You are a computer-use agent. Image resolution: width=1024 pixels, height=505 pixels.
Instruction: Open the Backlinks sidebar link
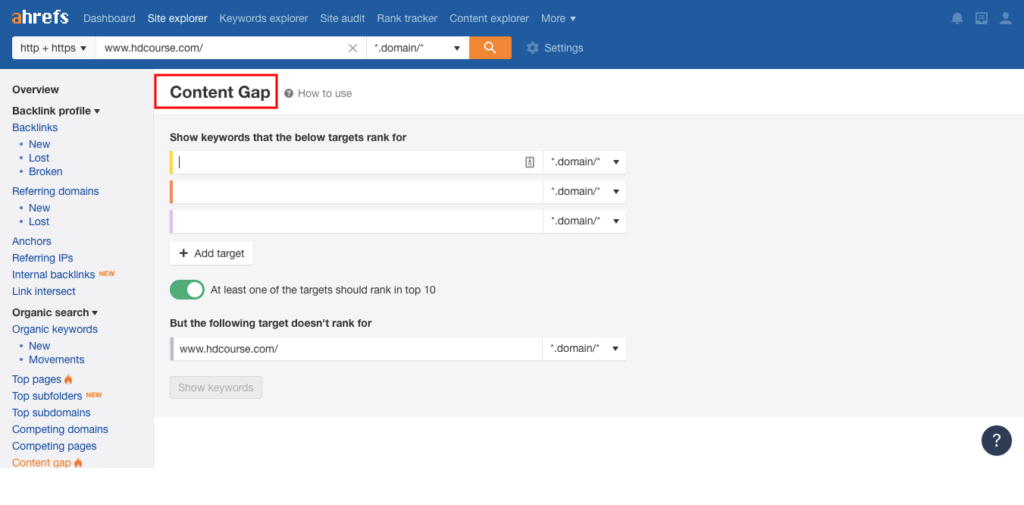35,127
